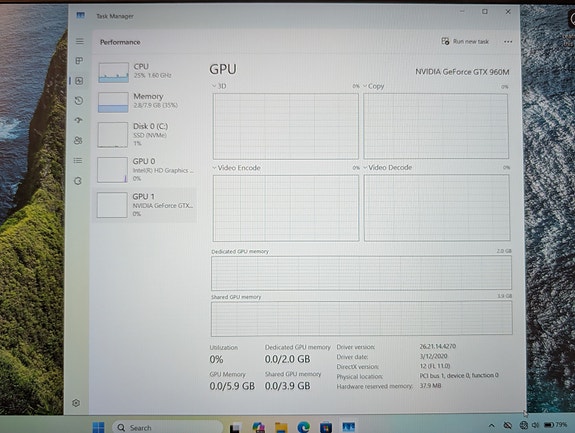This screenshot has height=433, width=575.
Task: Open the hamburger navigation menu
Action: (80, 41)
